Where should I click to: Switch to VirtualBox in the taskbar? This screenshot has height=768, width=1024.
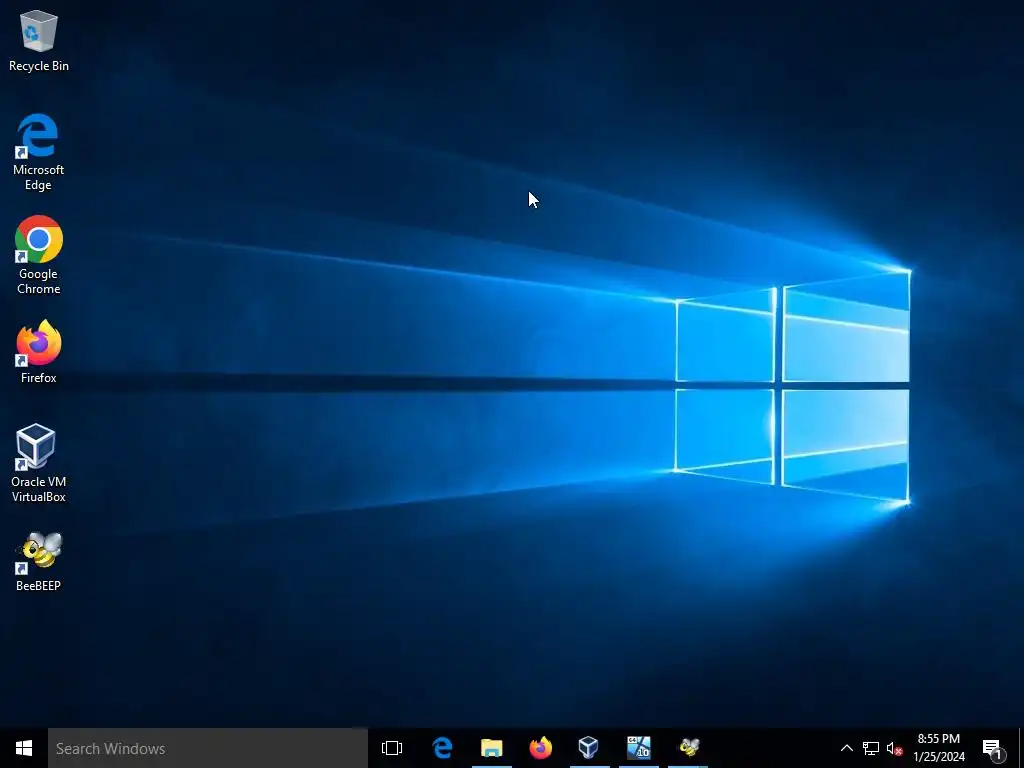pyautogui.click(x=589, y=748)
